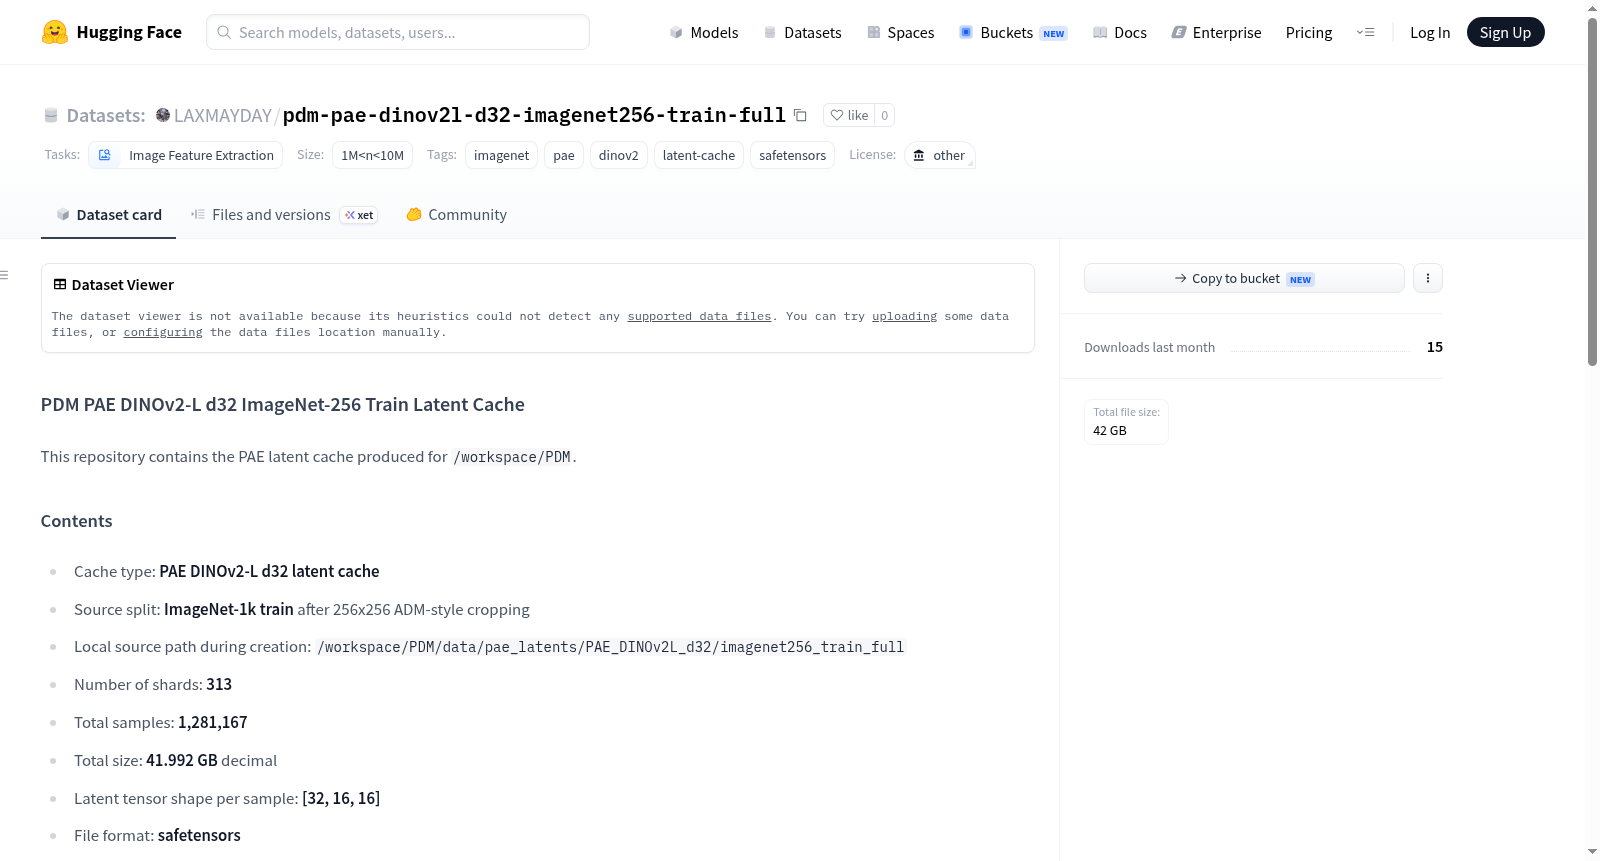
Task: Click the Contents heading
Action: [x=76, y=521]
